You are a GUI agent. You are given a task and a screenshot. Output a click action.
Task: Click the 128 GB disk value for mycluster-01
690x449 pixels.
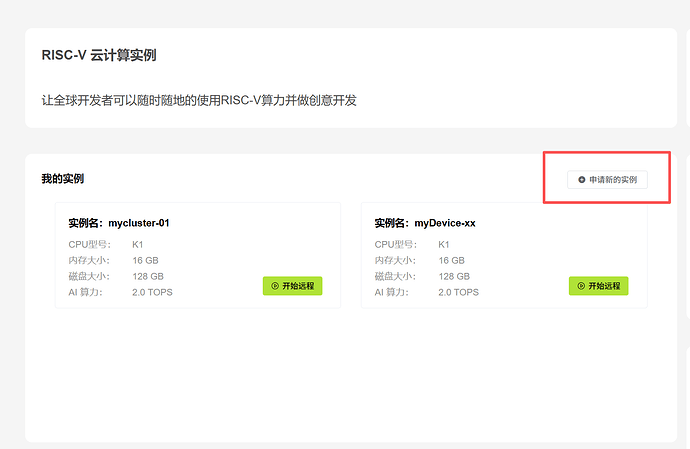148,276
